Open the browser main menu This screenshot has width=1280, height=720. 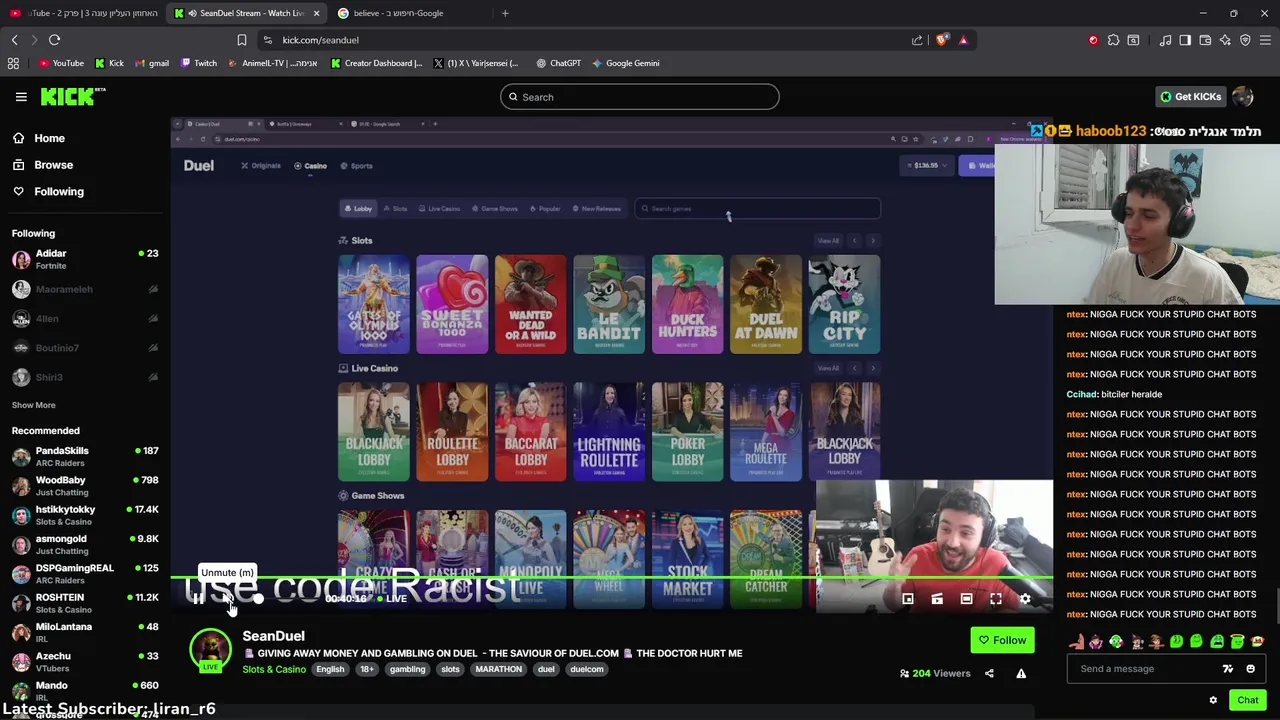click(x=1265, y=40)
